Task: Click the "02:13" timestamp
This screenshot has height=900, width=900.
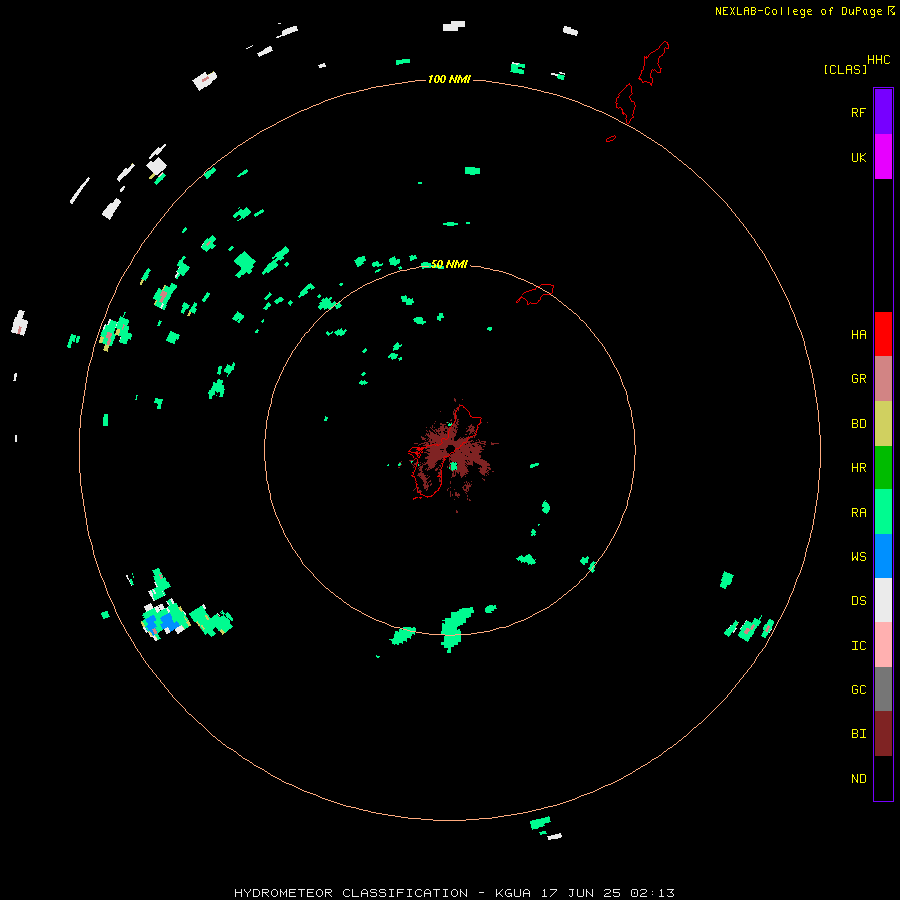Action: [651, 893]
